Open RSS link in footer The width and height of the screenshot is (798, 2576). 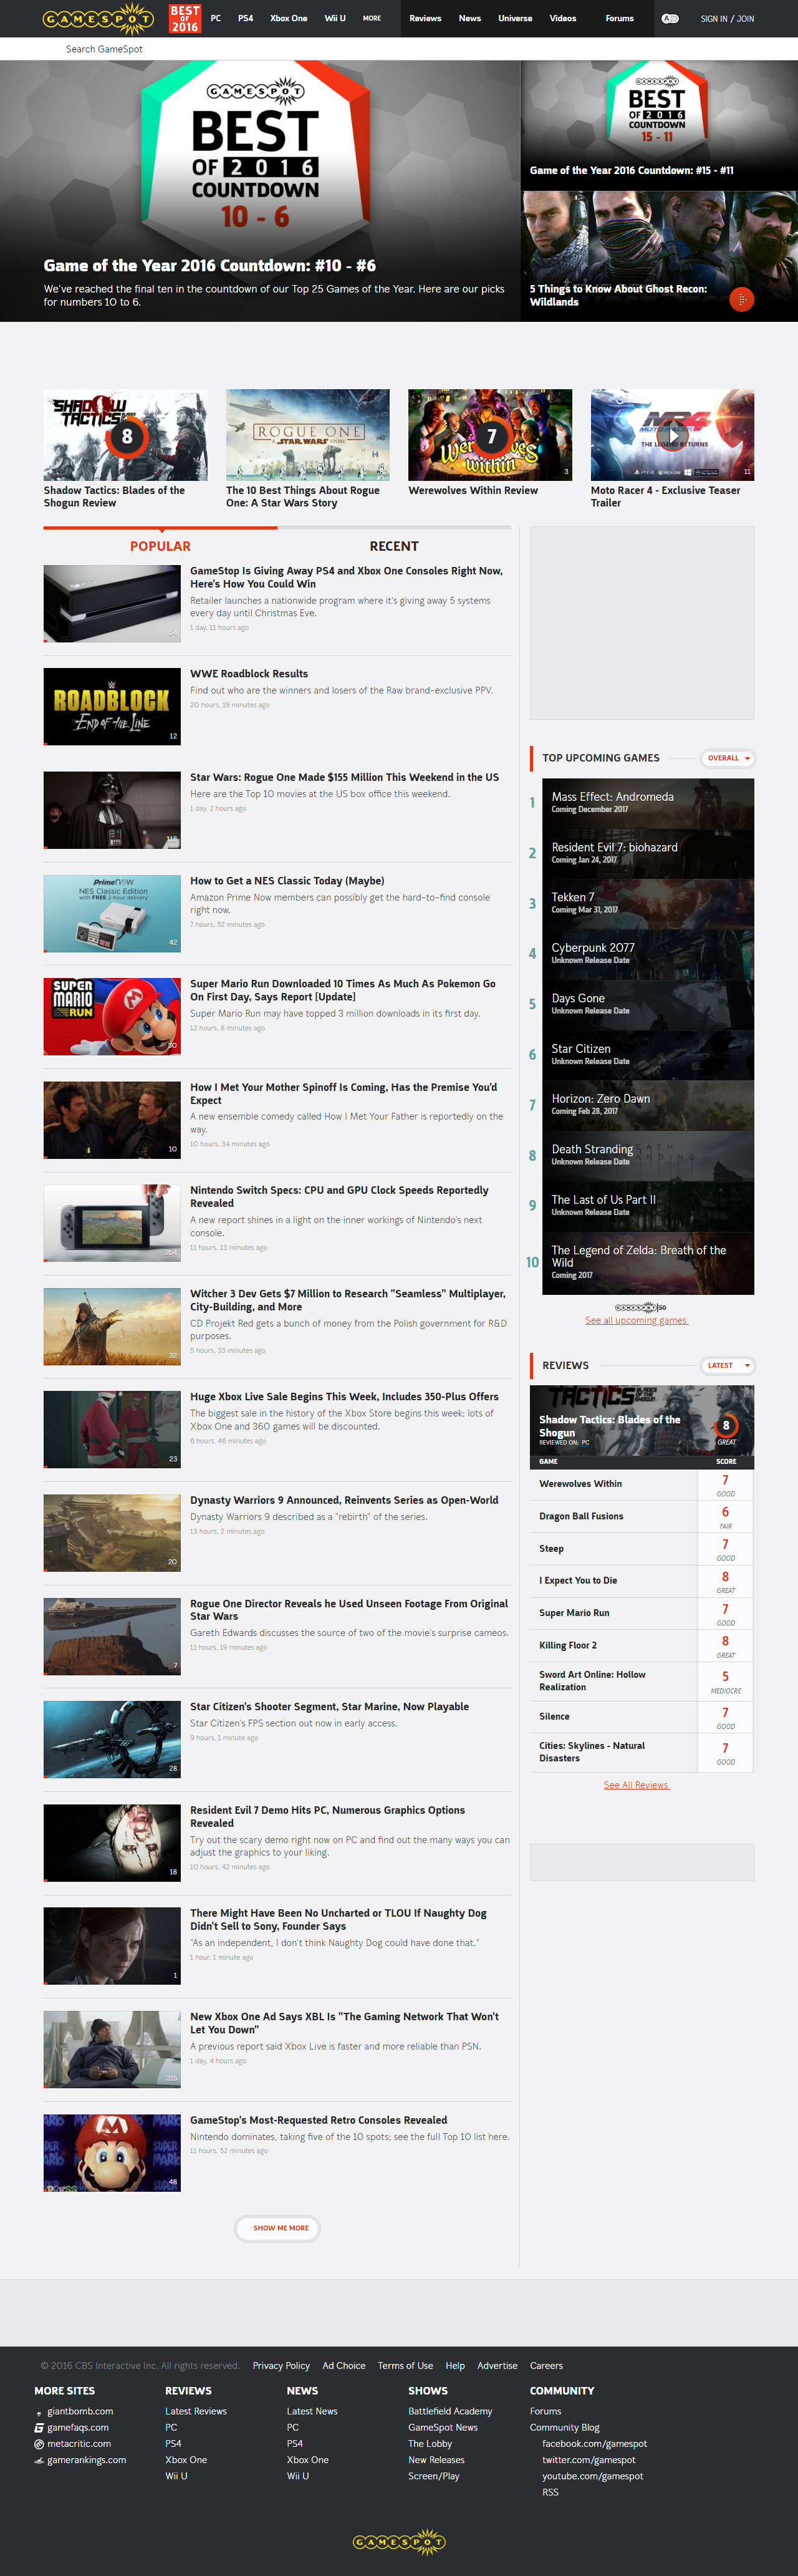550,2492
